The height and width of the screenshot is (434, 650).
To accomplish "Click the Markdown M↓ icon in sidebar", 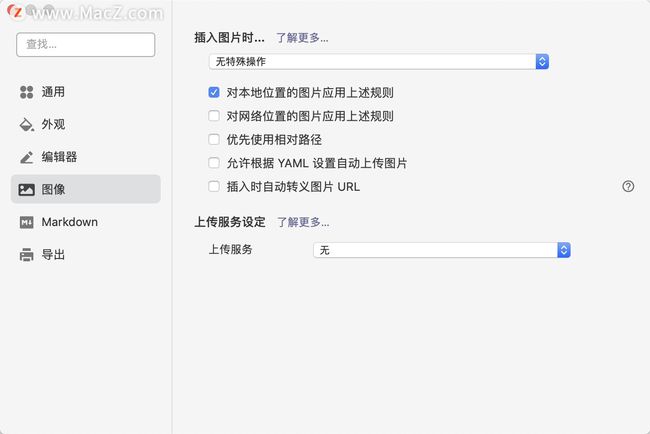I will pos(27,222).
